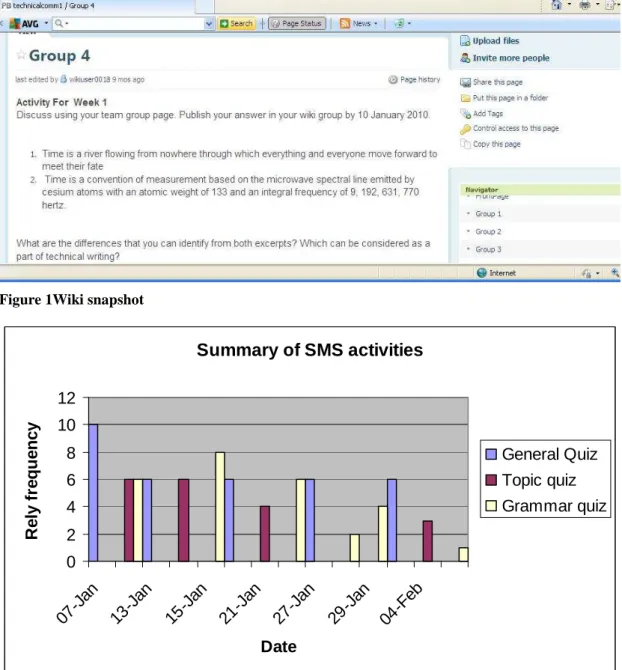Click the Grammar quiz legend color swatch
This screenshot has height=670, width=622.
(x=491, y=506)
